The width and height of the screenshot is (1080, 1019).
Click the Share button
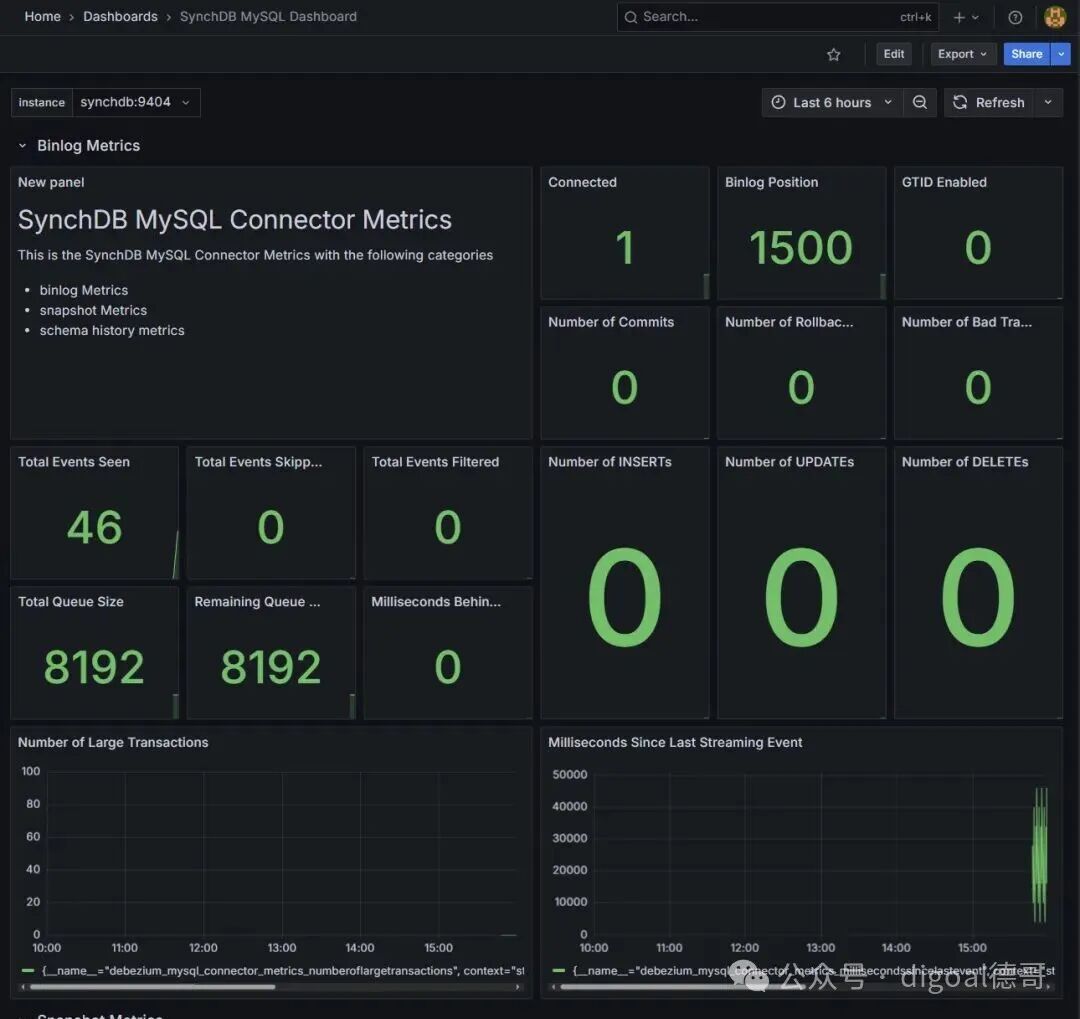coord(1026,54)
